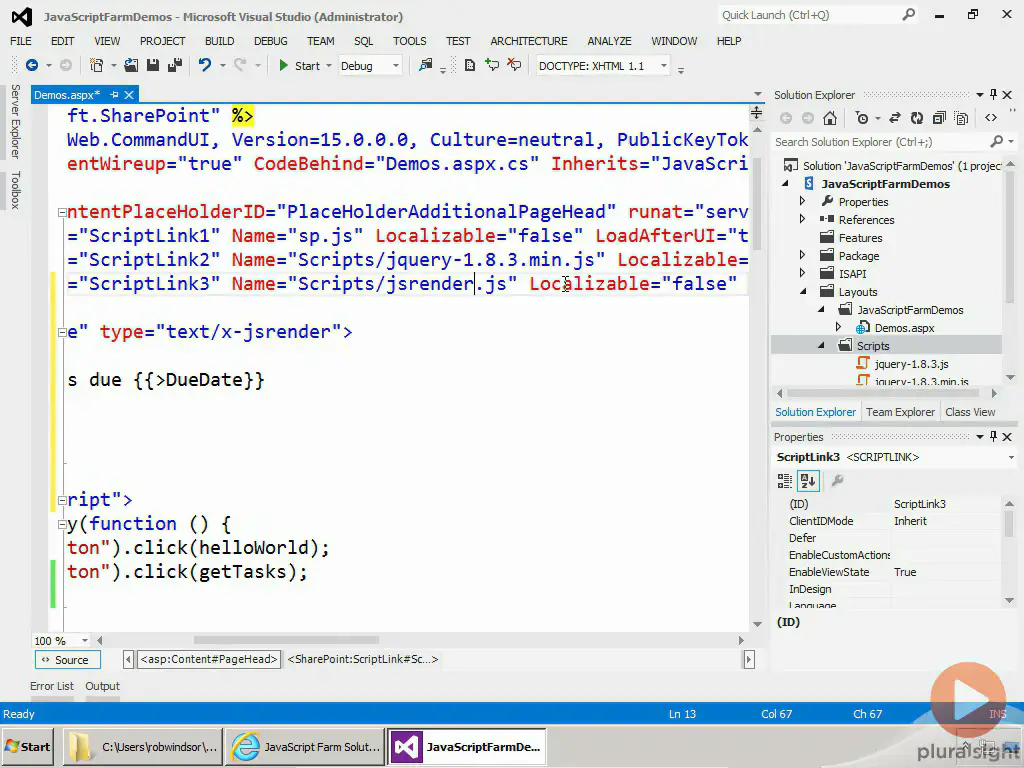Click Solution Explorer Refresh icon
Screen dimensions: 1024x768
click(917, 118)
